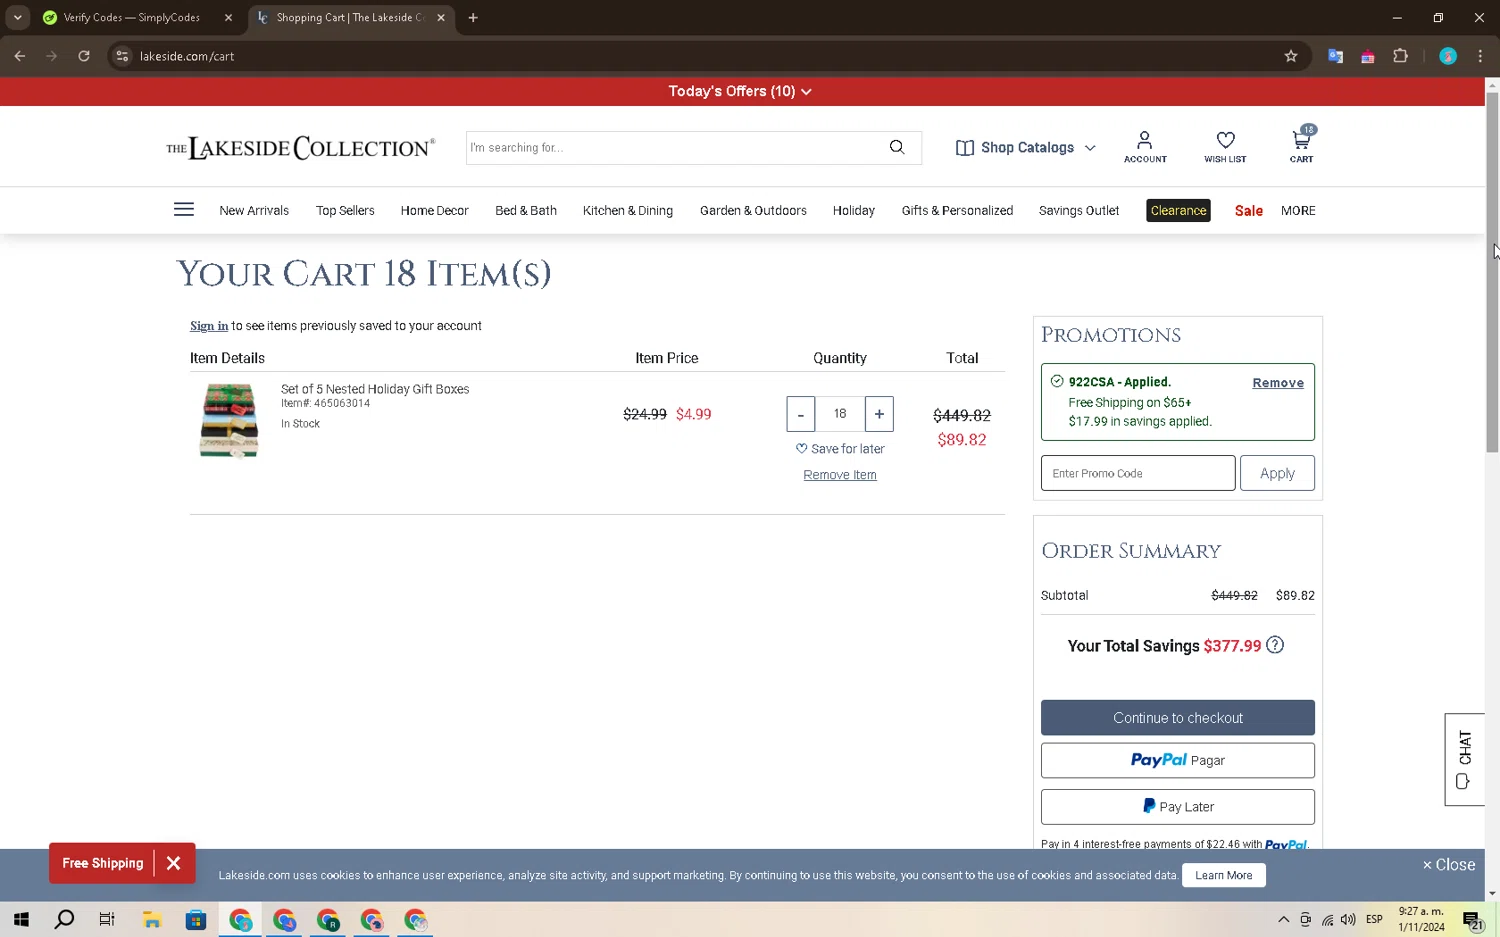This screenshot has width=1500, height=937.
Task: Open the Chrome profile avatar
Action: point(1448,56)
